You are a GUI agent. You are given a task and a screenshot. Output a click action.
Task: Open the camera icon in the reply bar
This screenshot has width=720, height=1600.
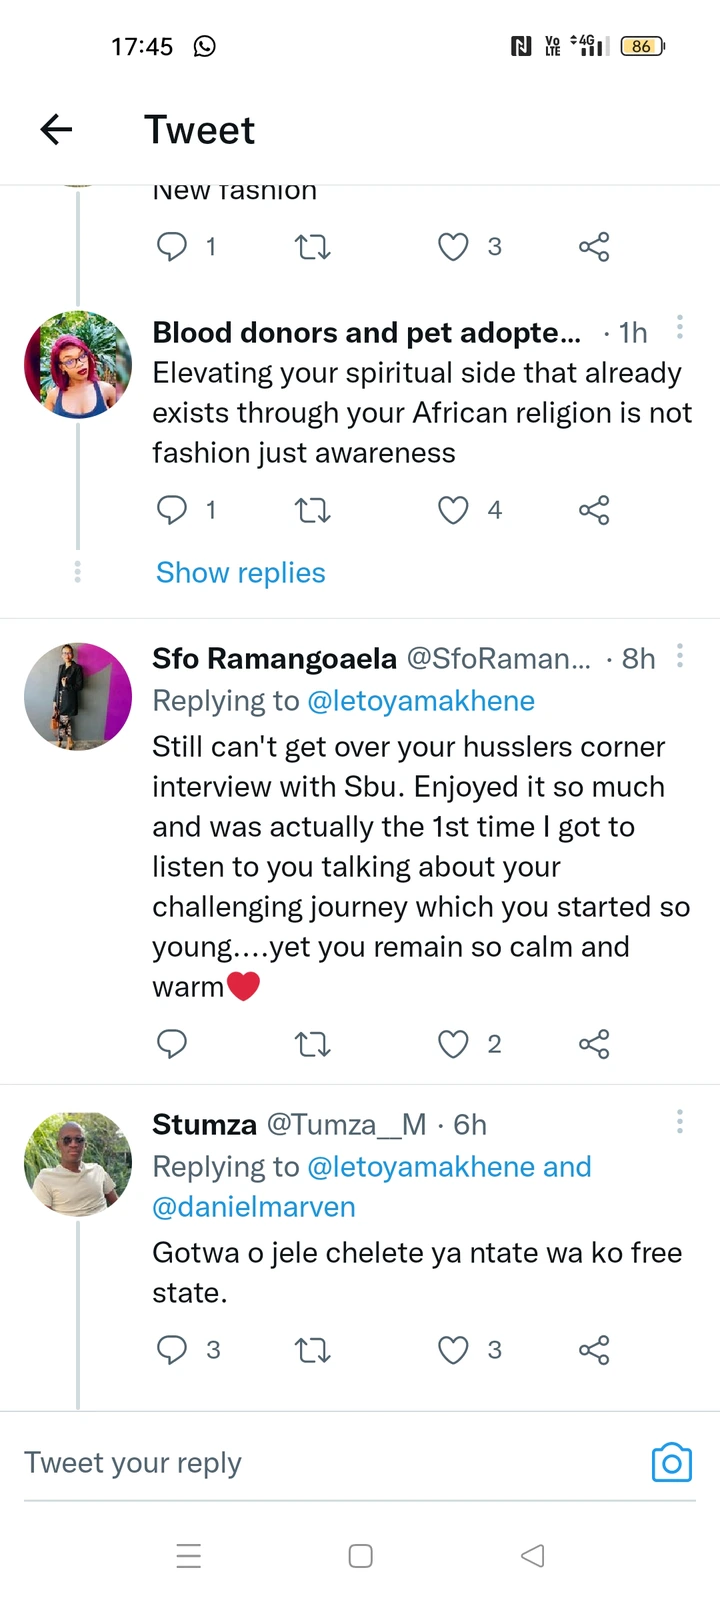point(671,1462)
